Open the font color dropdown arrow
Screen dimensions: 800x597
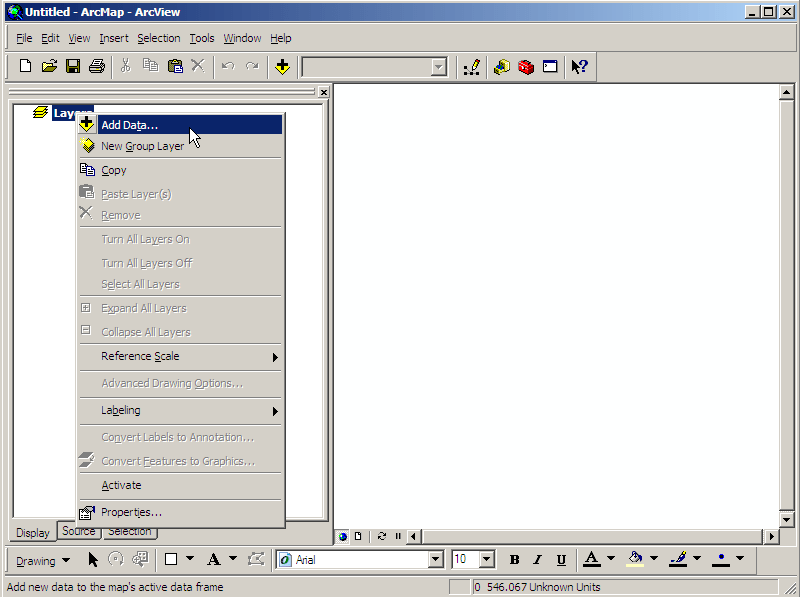click(x=611, y=559)
